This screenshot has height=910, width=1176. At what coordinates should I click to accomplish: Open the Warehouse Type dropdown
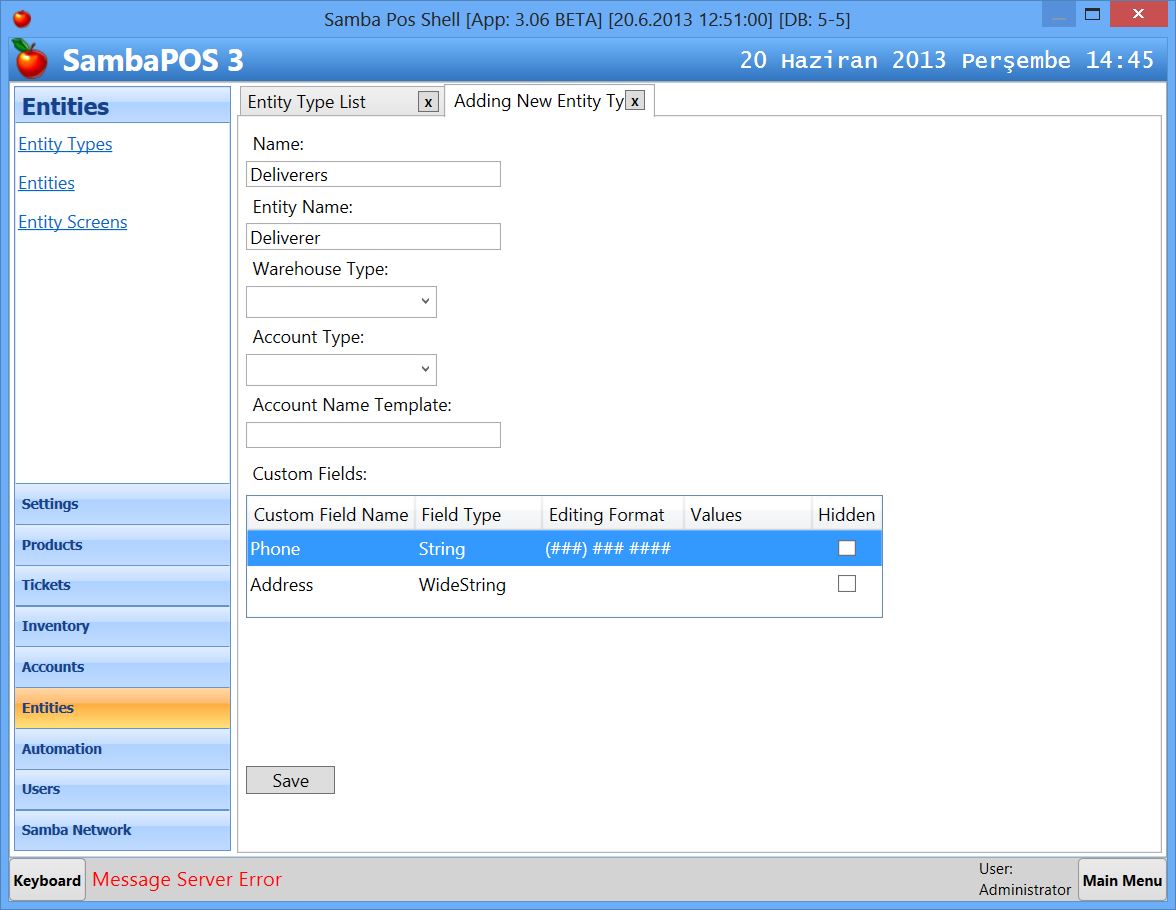click(x=341, y=302)
